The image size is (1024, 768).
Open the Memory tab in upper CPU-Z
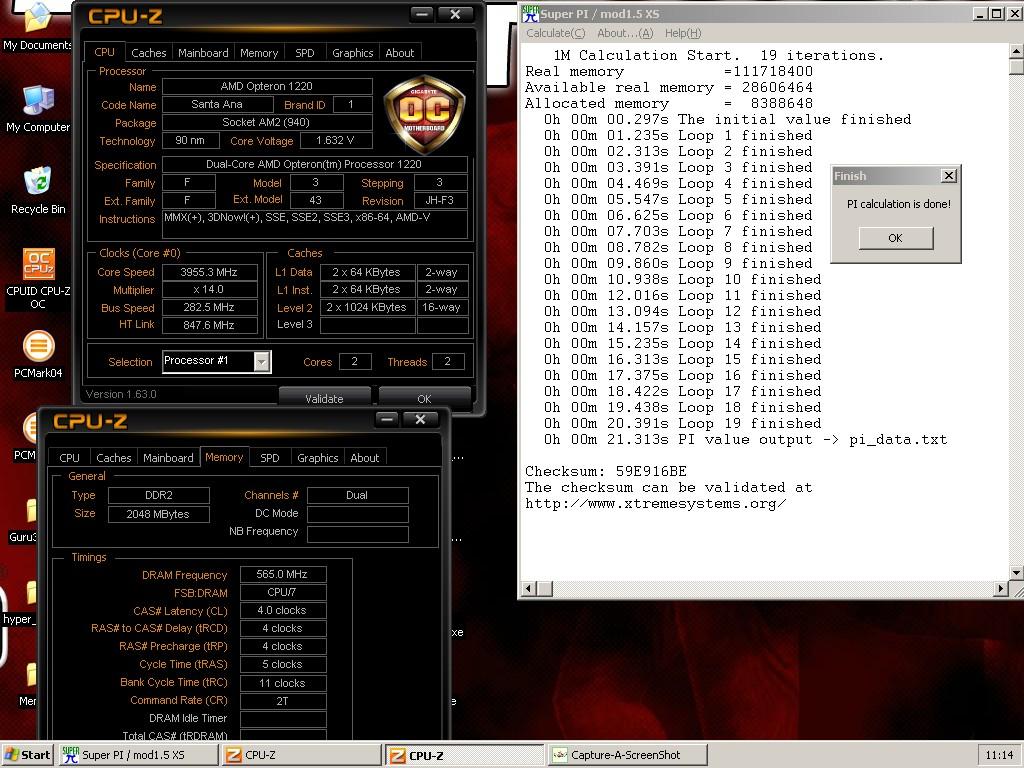click(259, 53)
